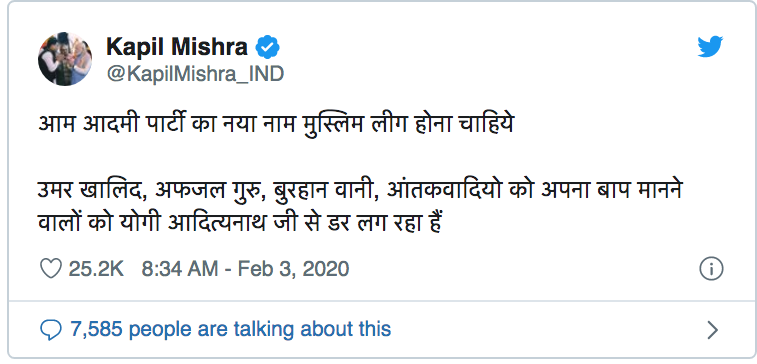Open "people are talking about this" link
Image resolution: width=757 pixels, height=364 pixels.
(260, 329)
